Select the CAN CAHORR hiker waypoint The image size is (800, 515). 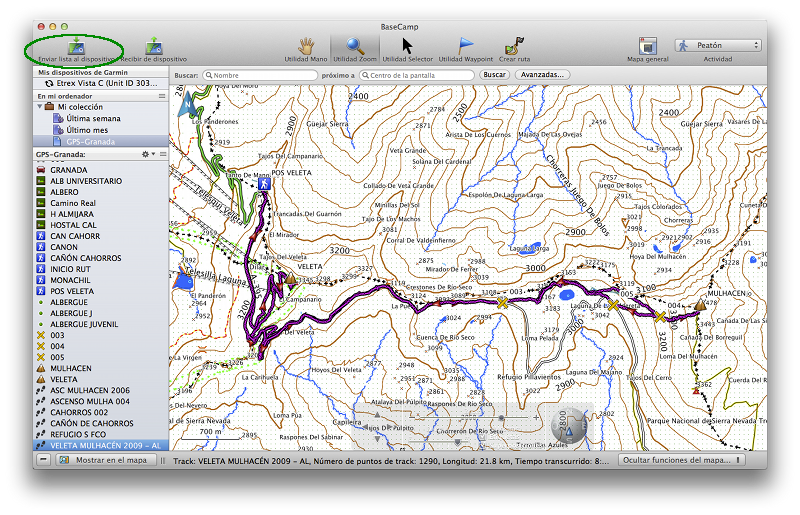tap(101, 236)
